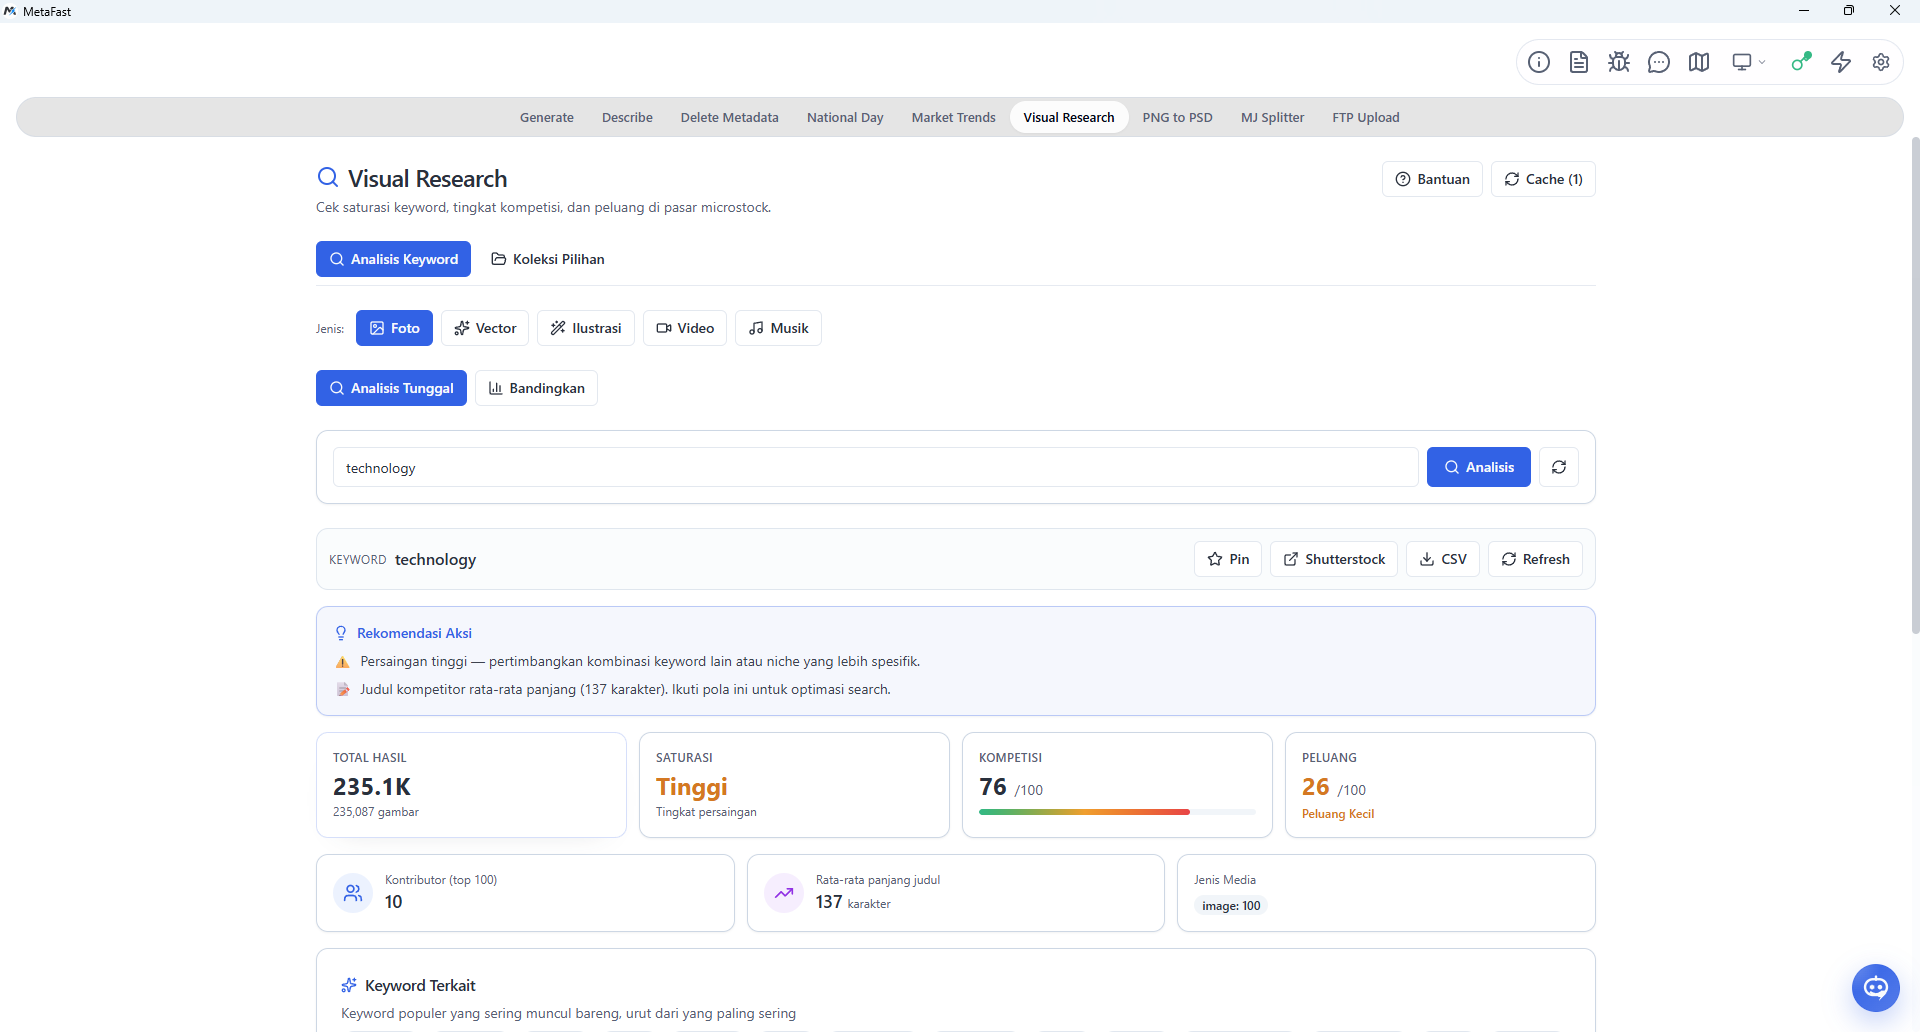The image size is (1920, 1032).
Task: Click the Rekomendasi Aksi heading
Action: coord(414,633)
